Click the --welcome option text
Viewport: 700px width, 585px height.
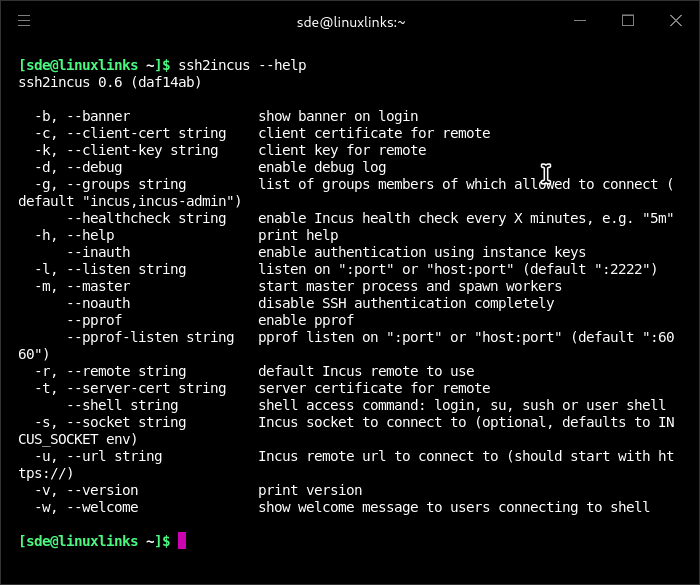pyautogui.click(x=102, y=507)
